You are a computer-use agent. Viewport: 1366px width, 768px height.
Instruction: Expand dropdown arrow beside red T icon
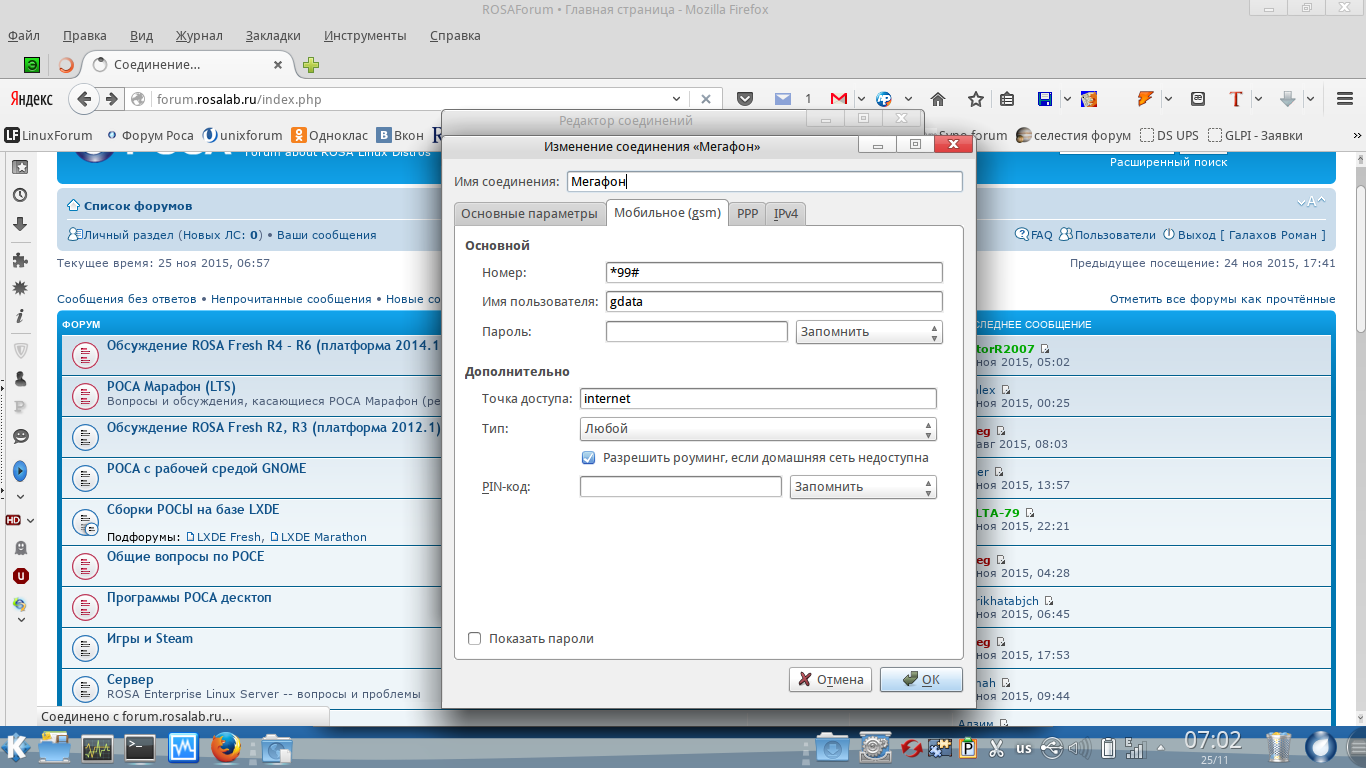[x=1259, y=99]
